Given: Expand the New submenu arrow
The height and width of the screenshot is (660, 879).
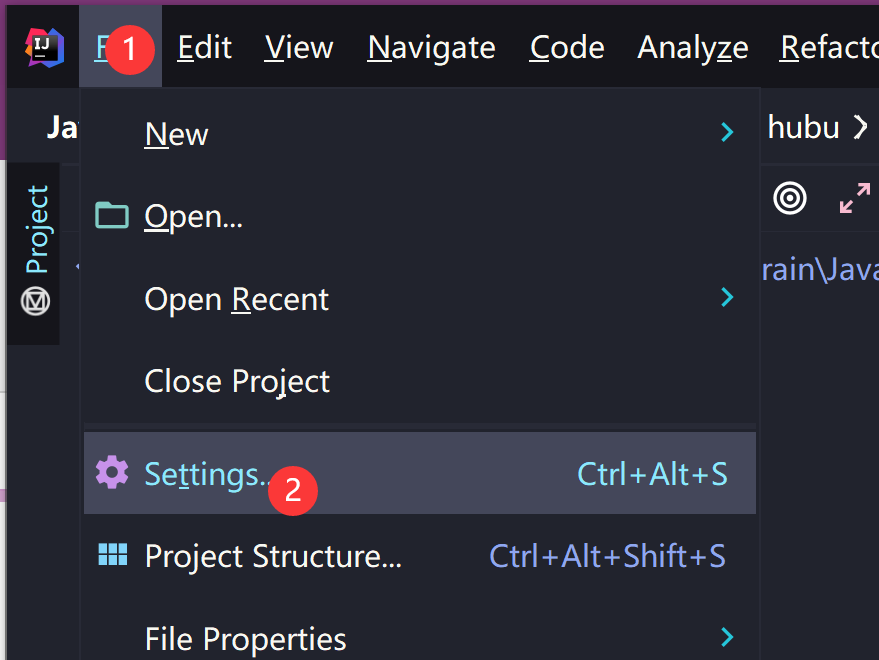Looking at the screenshot, I should [x=727, y=133].
